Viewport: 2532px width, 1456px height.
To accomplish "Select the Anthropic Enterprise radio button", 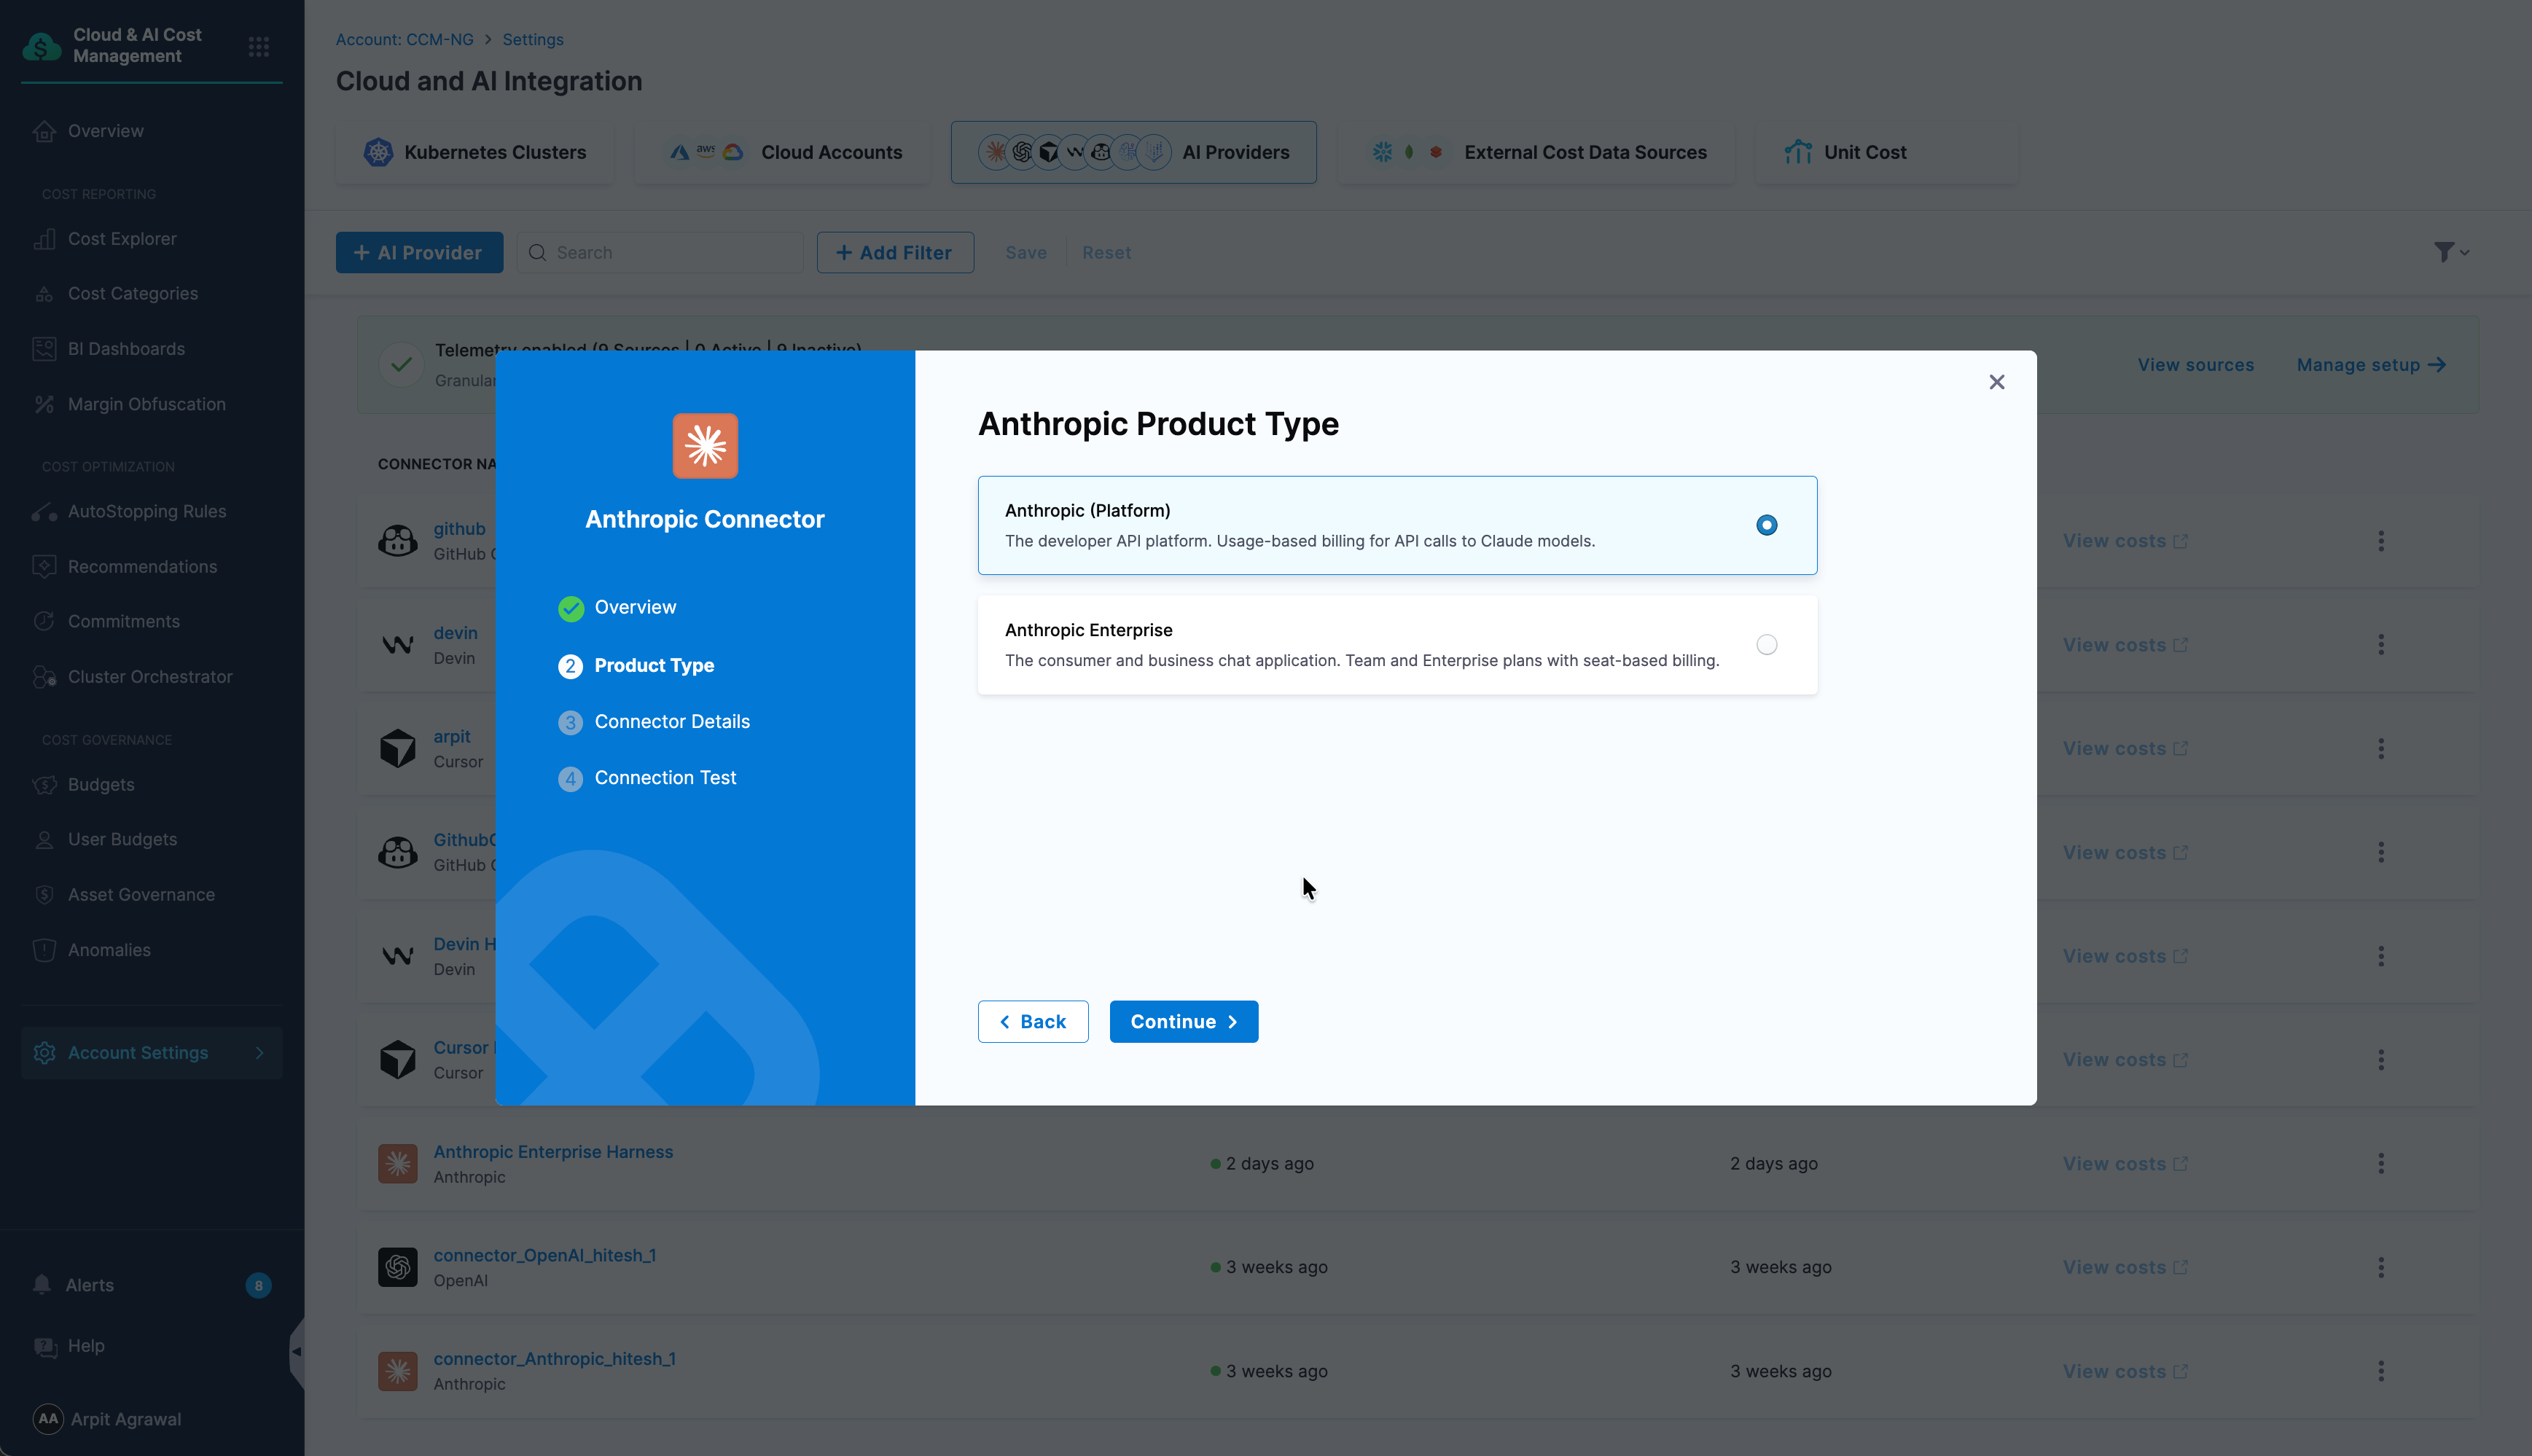I will (x=1766, y=645).
